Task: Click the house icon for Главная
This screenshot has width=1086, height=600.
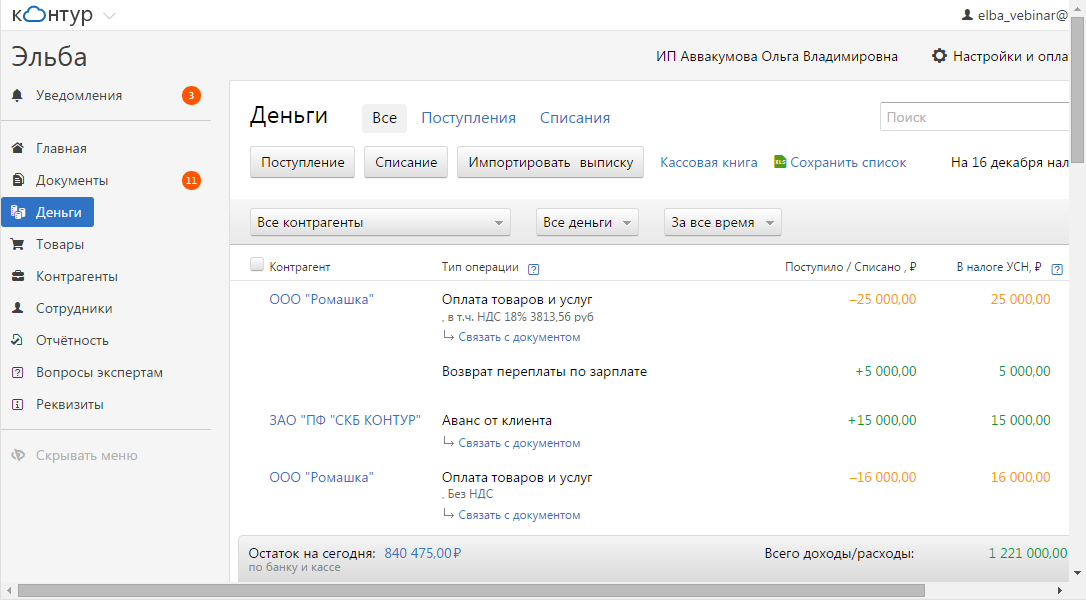Action: click(18, 148)
